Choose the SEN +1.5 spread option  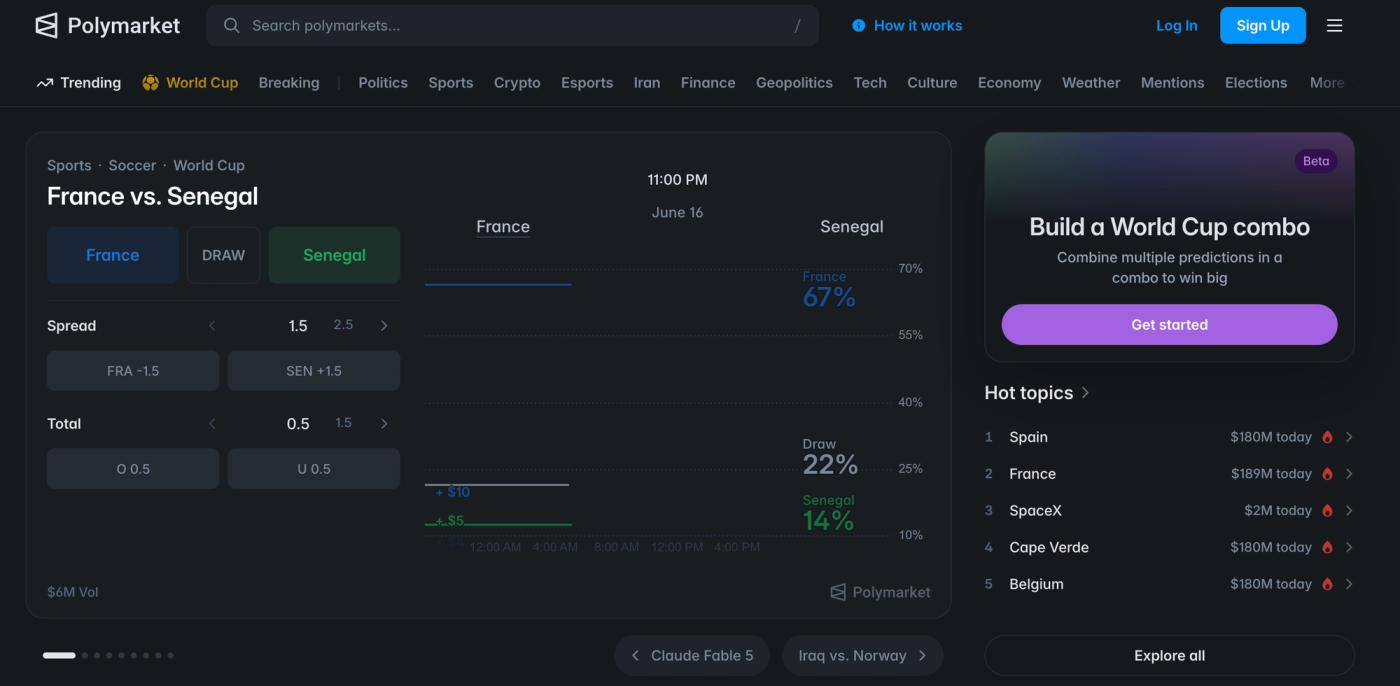tap(314, 371)
